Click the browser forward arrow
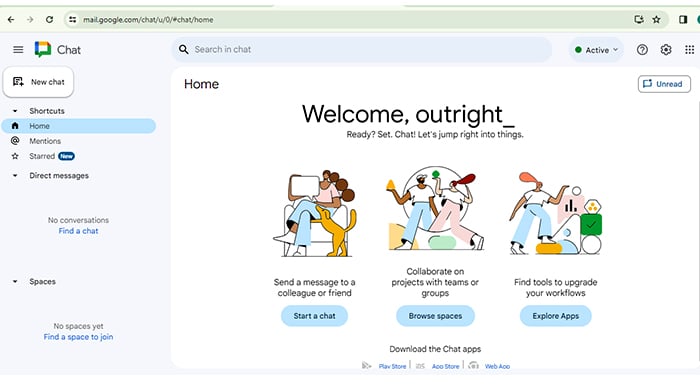 [30, 20]
